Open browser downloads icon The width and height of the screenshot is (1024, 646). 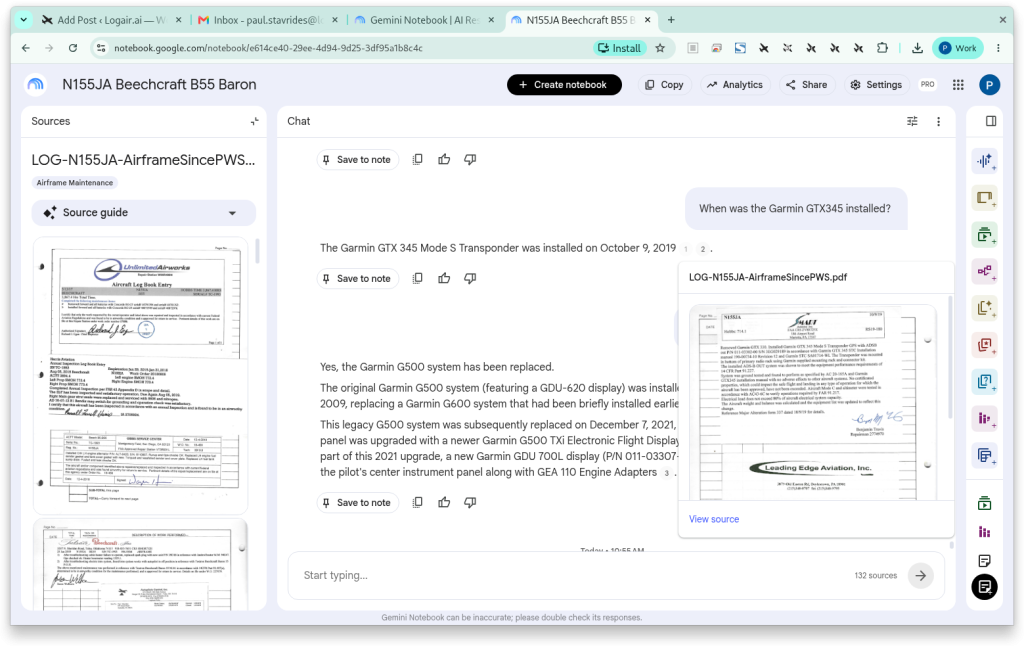(917, 48)
